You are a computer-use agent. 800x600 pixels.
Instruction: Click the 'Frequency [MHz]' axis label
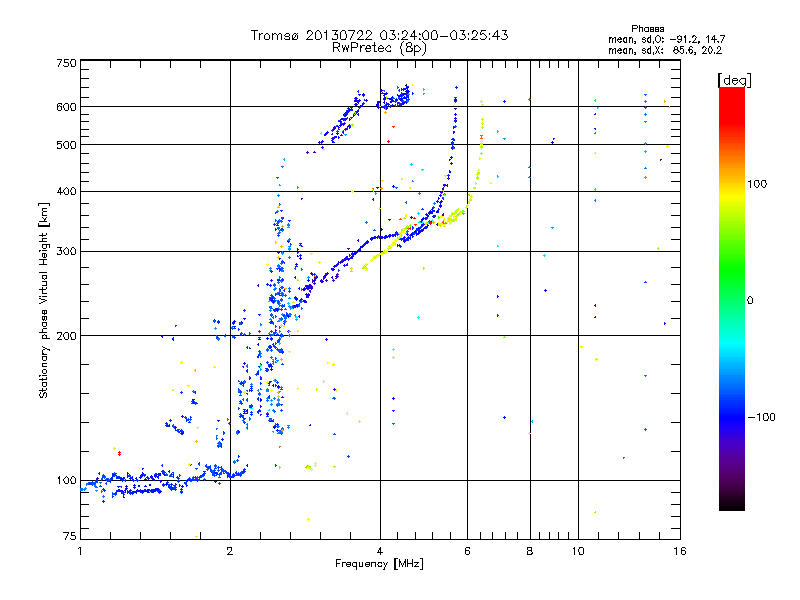click(379, 564)
